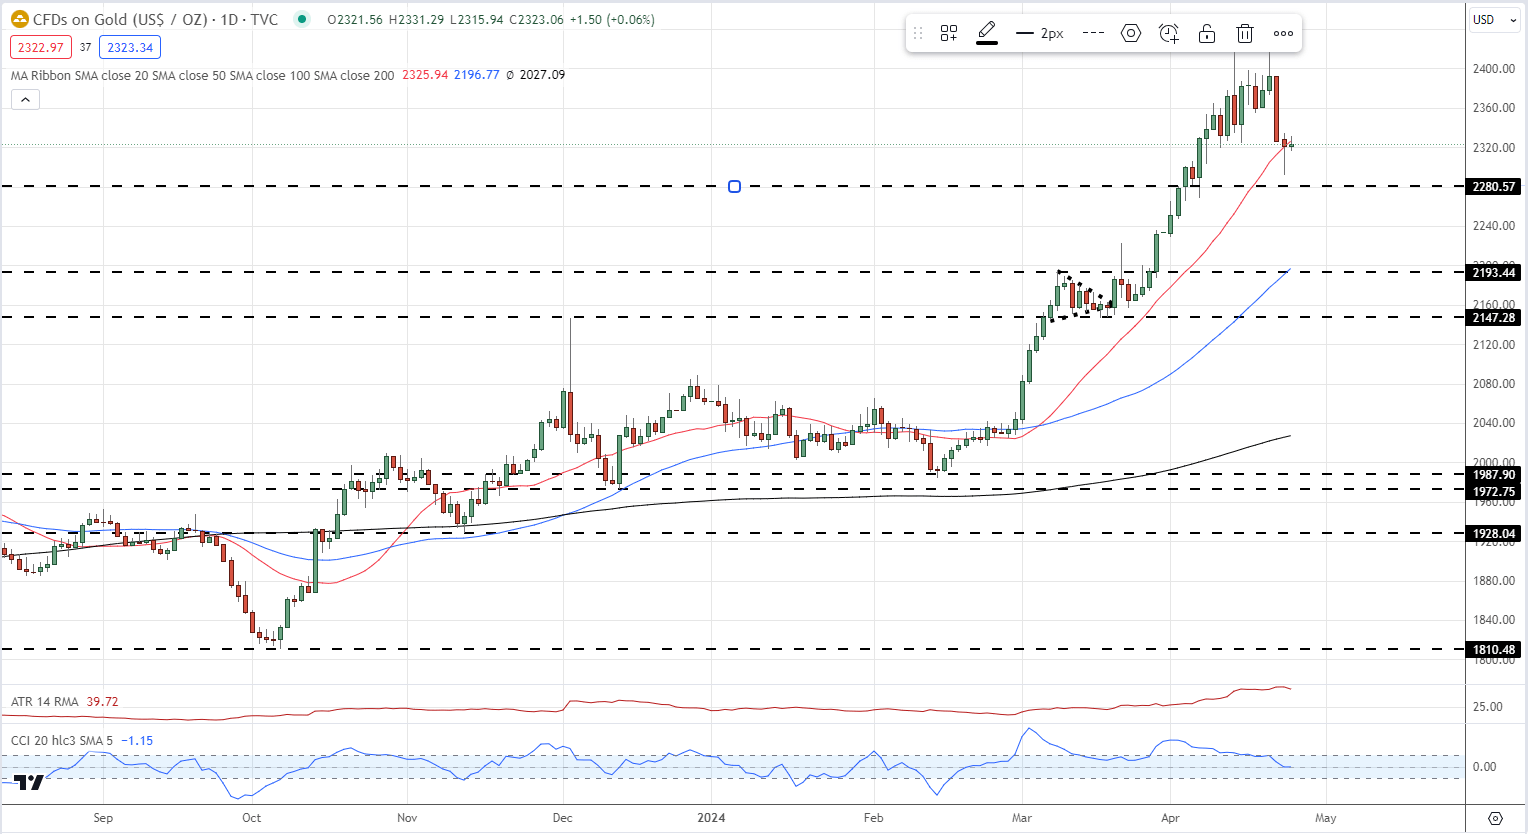The height and width of the screenshot is (834, 1528).
Task: Click the 2280.57 price label
Action: click(x=1494, y=187)
